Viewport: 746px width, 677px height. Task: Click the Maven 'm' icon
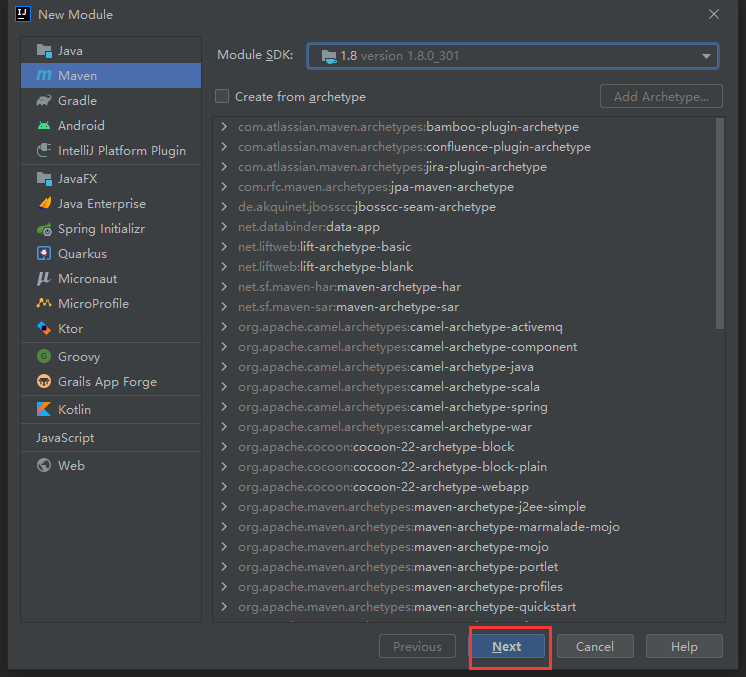pos(44,75)
